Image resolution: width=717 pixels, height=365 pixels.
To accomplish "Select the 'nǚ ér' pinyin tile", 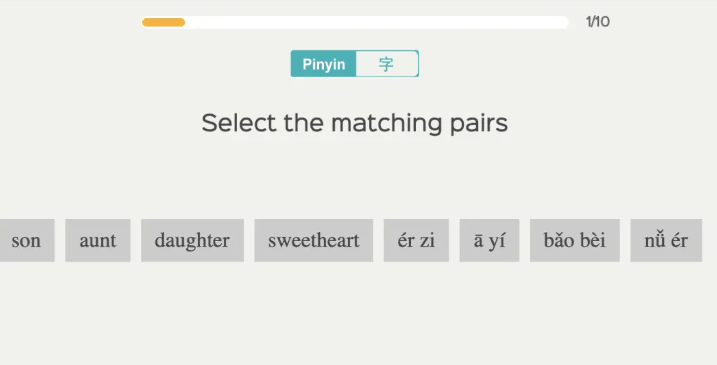I will [x=666, y=241].
